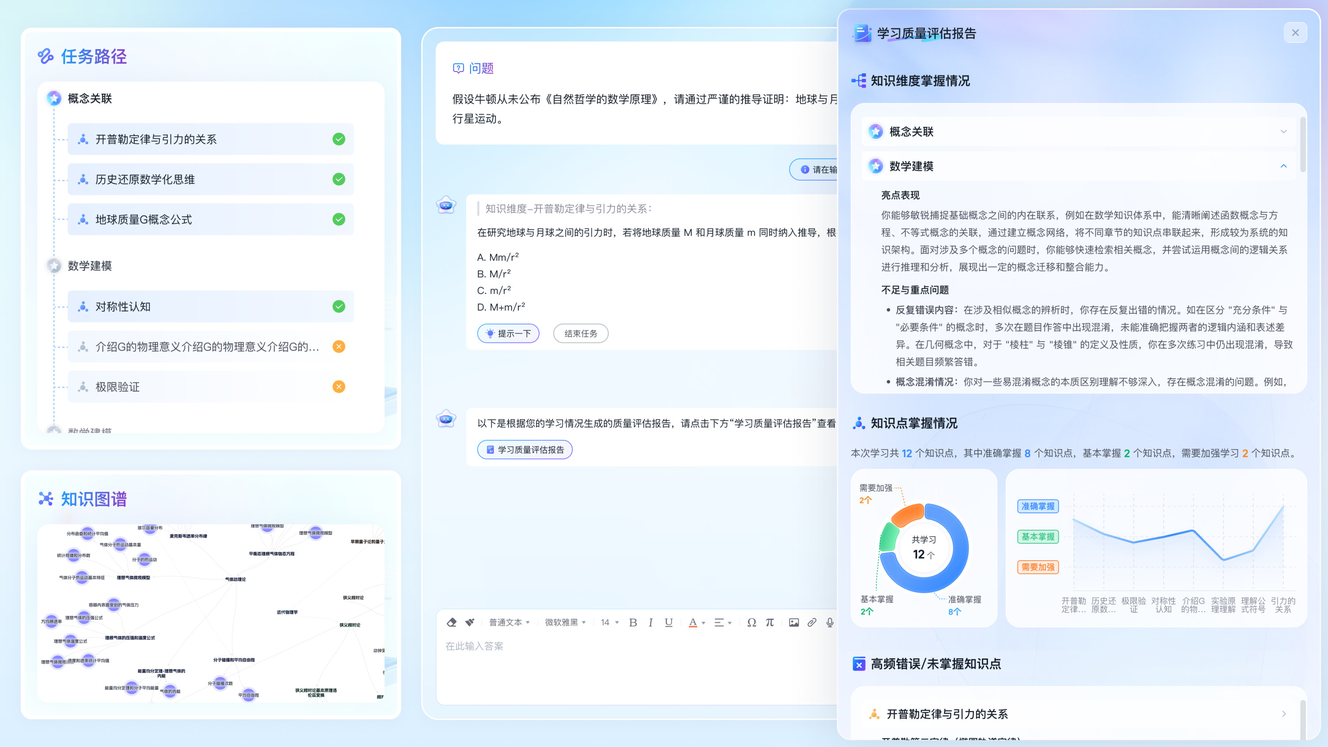The width and height of the screenshot is (1328, 747).
Task: Click the 提示一下 hint button
Action: click(508, 334)
